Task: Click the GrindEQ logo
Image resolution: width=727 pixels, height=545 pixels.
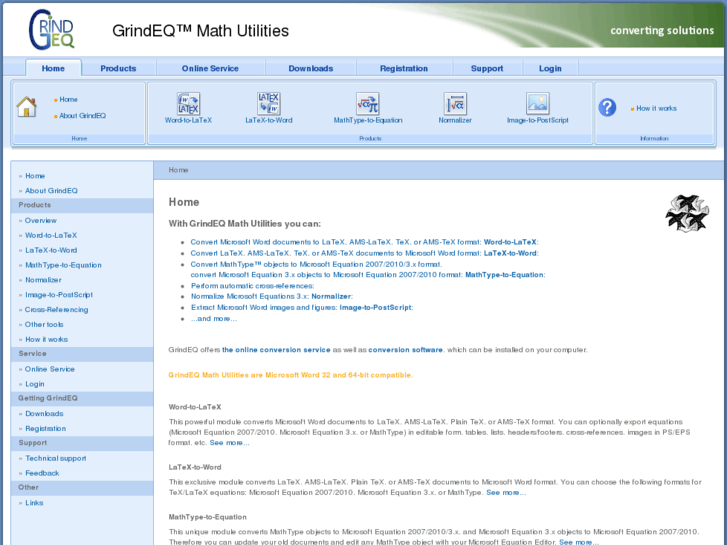Action: pyautogui.click(x=51, y=30)
